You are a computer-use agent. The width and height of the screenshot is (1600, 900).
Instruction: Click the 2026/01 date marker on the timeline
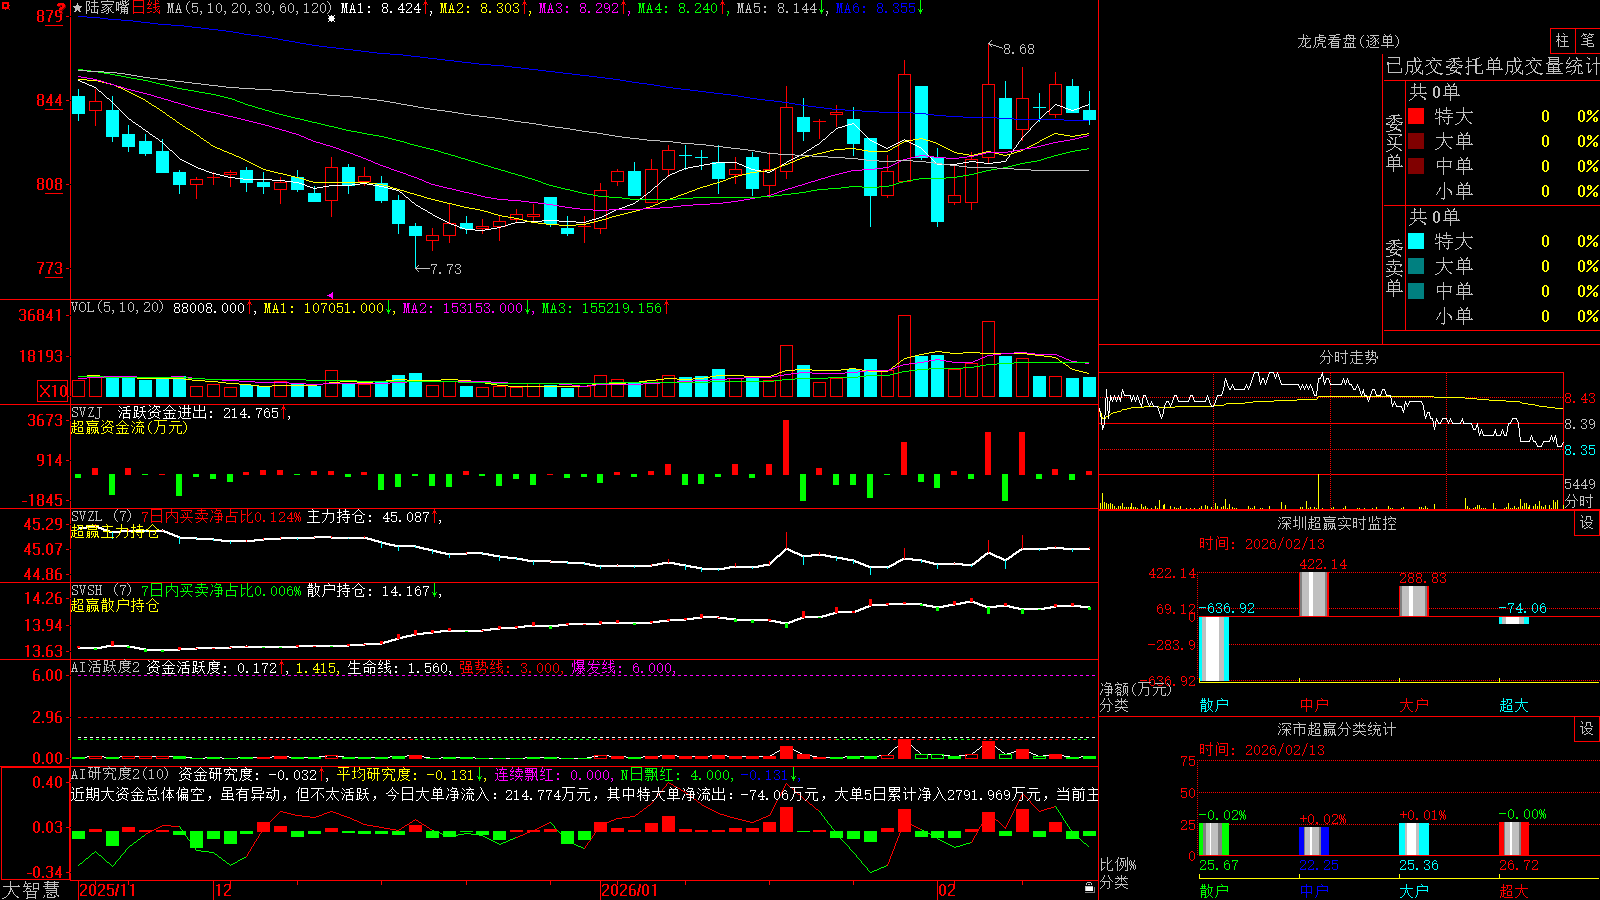pos(630,890)
